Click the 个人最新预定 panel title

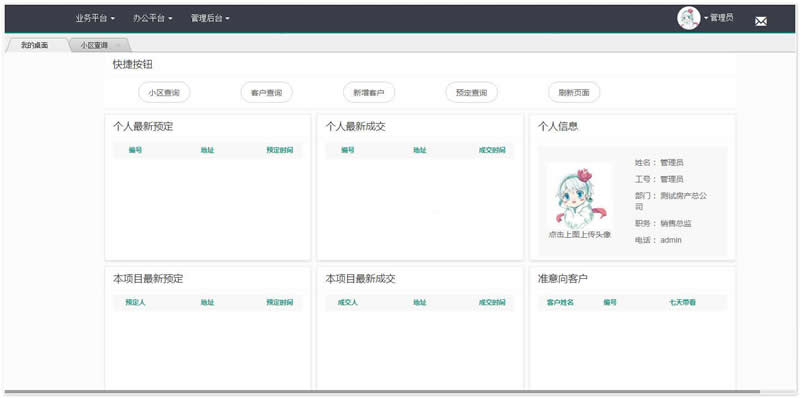pos(143,127)
